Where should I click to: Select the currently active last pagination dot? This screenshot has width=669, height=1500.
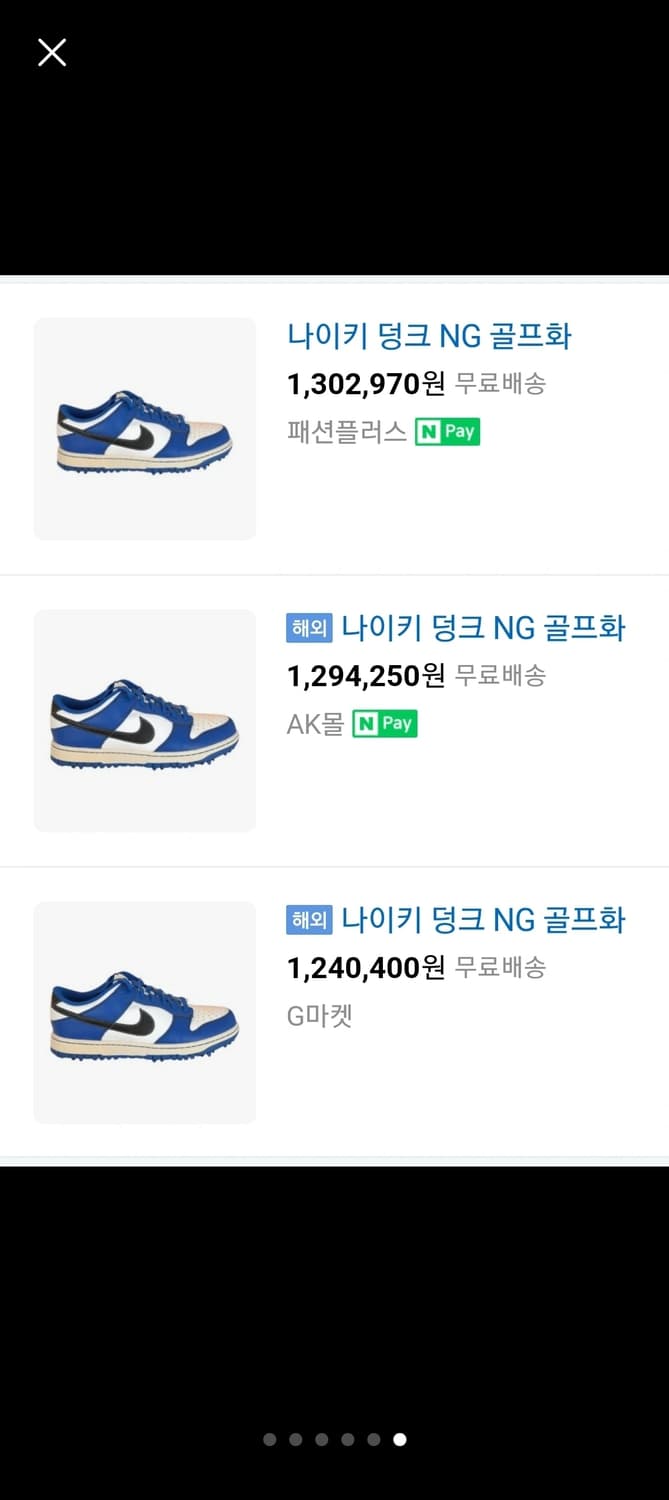pos(399,1439)
